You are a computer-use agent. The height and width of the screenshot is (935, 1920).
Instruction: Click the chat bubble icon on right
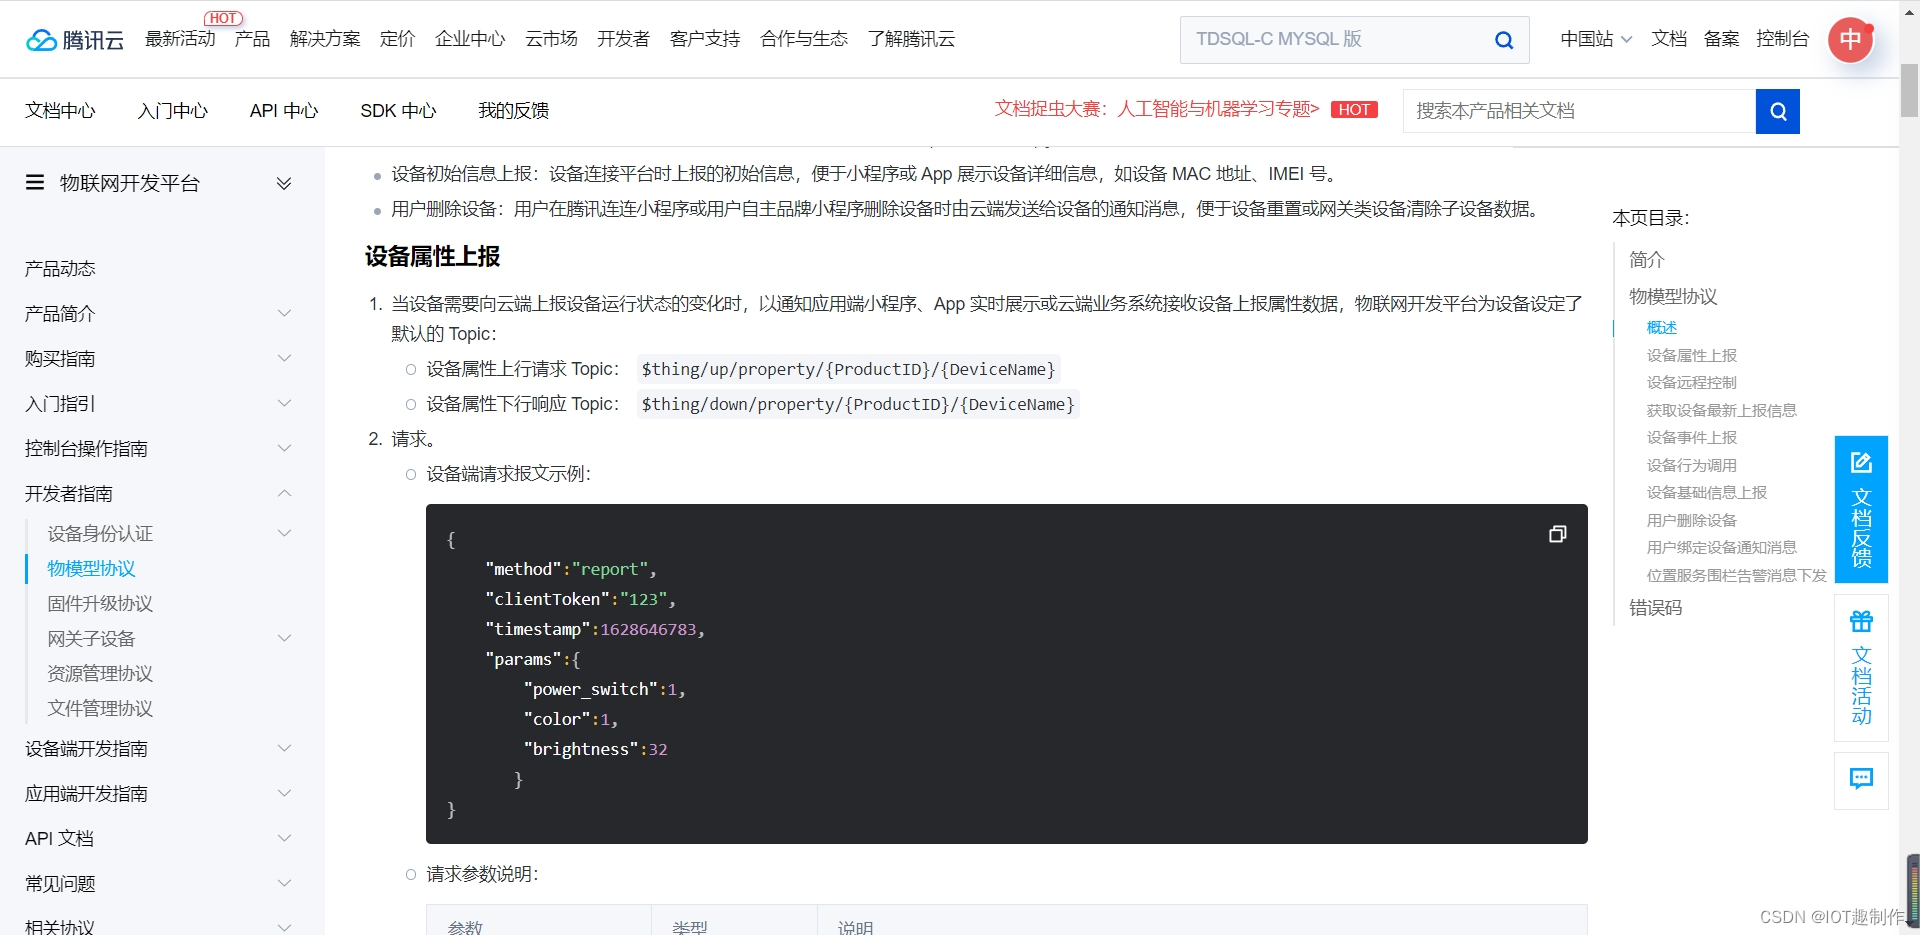pos(1861,780)
